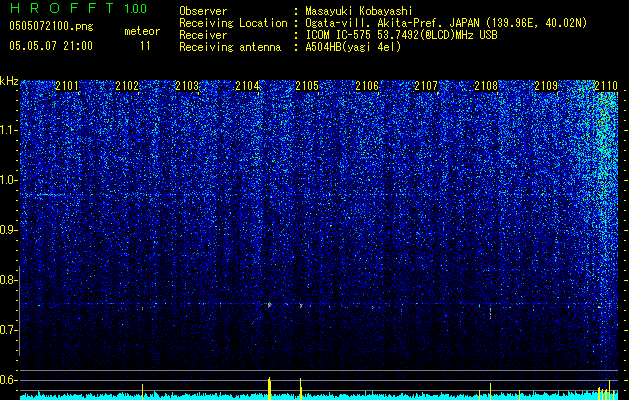Image resolution: width=629 pixels, height=400 pixels.
Task: Click the 1.0 kHz axis label
Action: coord(8,180)
